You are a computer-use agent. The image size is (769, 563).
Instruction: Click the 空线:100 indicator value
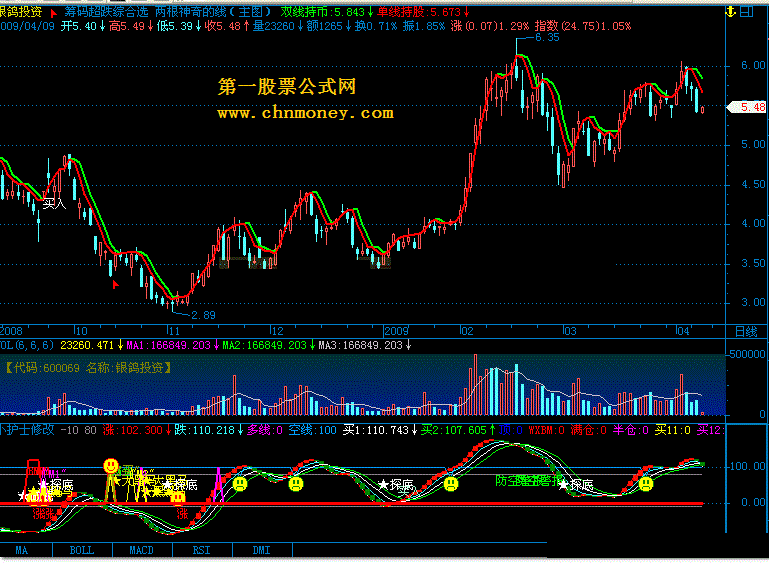(x=312, y=430)
